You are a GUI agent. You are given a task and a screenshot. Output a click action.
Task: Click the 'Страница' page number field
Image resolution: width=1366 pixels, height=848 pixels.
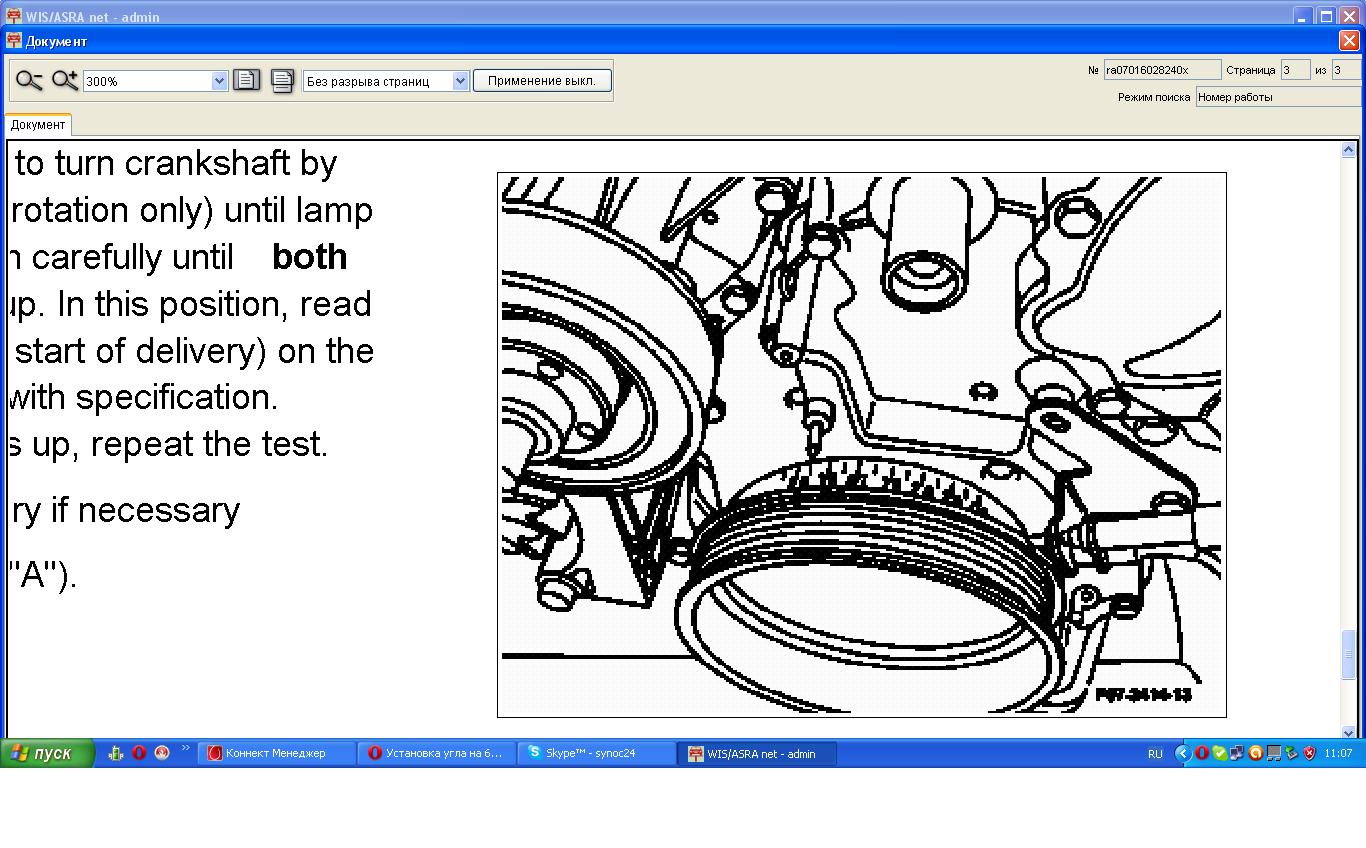1295,70
